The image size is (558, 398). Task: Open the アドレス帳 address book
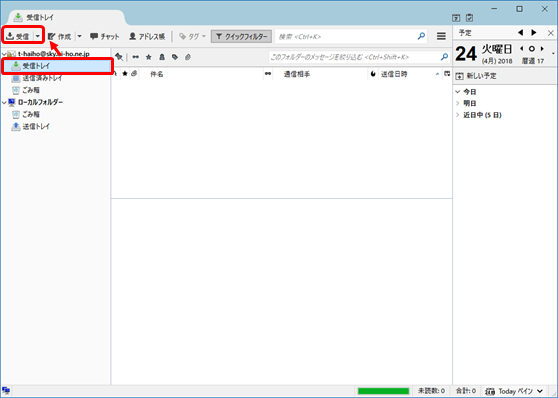pyautogui.click(x=147, y=36)
